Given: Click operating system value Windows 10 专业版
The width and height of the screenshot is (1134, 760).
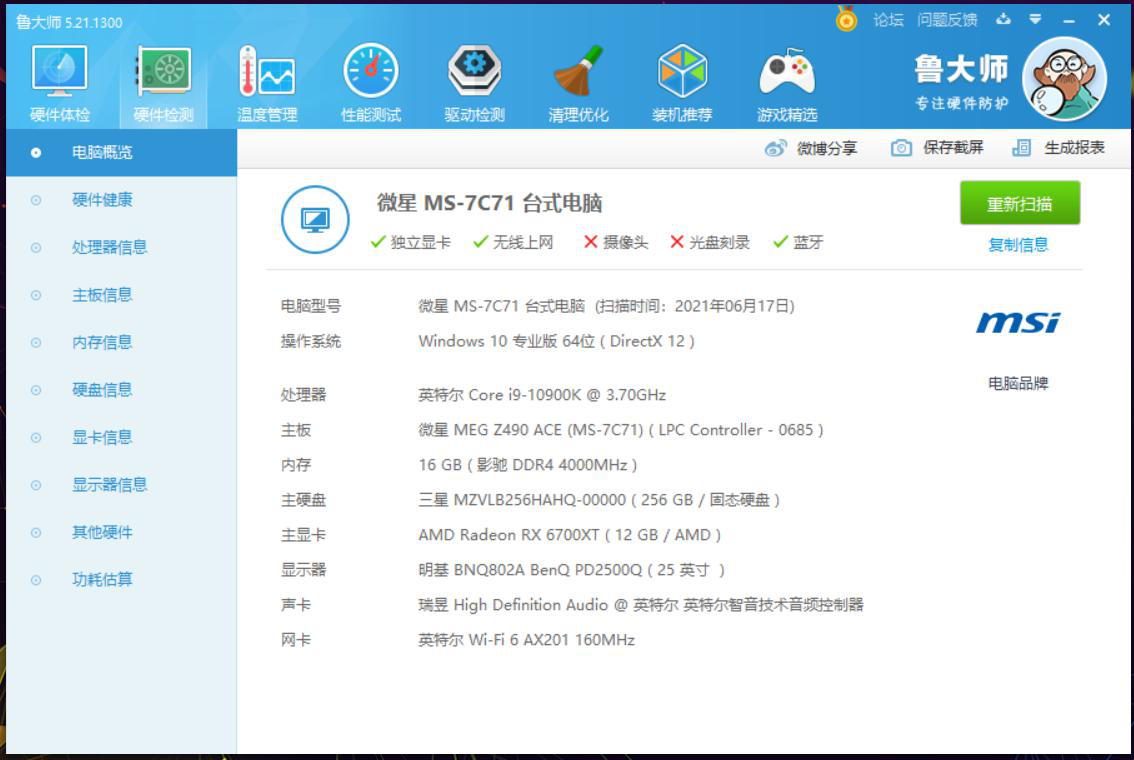Looking at the screenshot, I should 556,341.
